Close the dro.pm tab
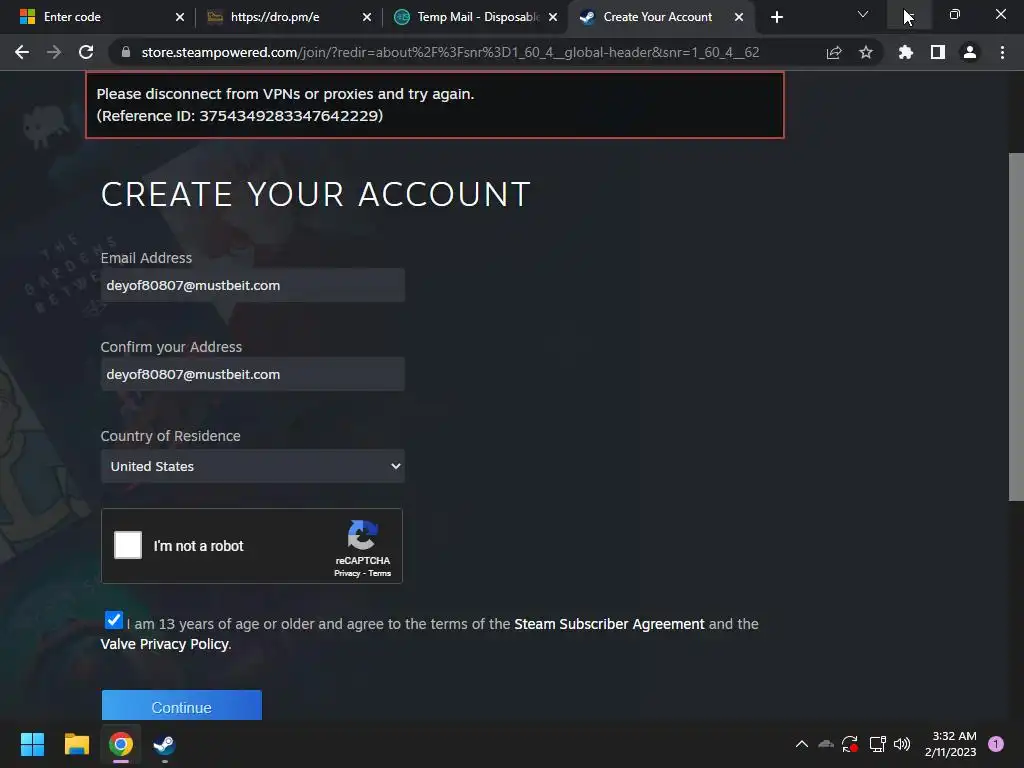 [x=367, y=17]
